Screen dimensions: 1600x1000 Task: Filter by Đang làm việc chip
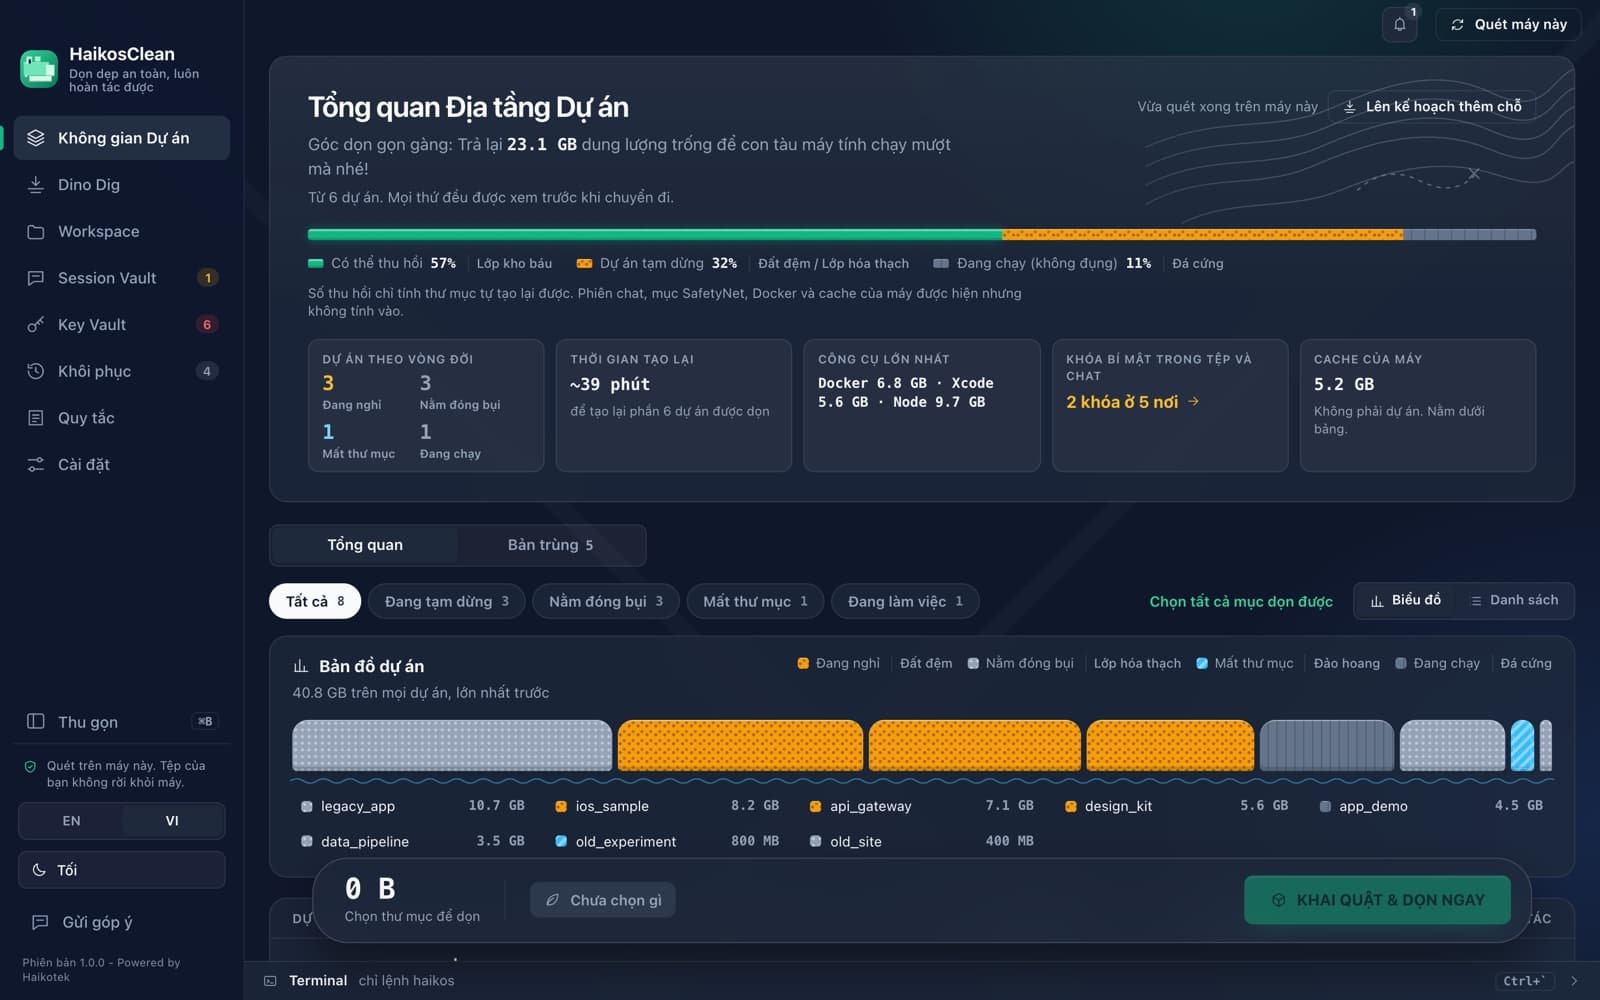(905, 601)
